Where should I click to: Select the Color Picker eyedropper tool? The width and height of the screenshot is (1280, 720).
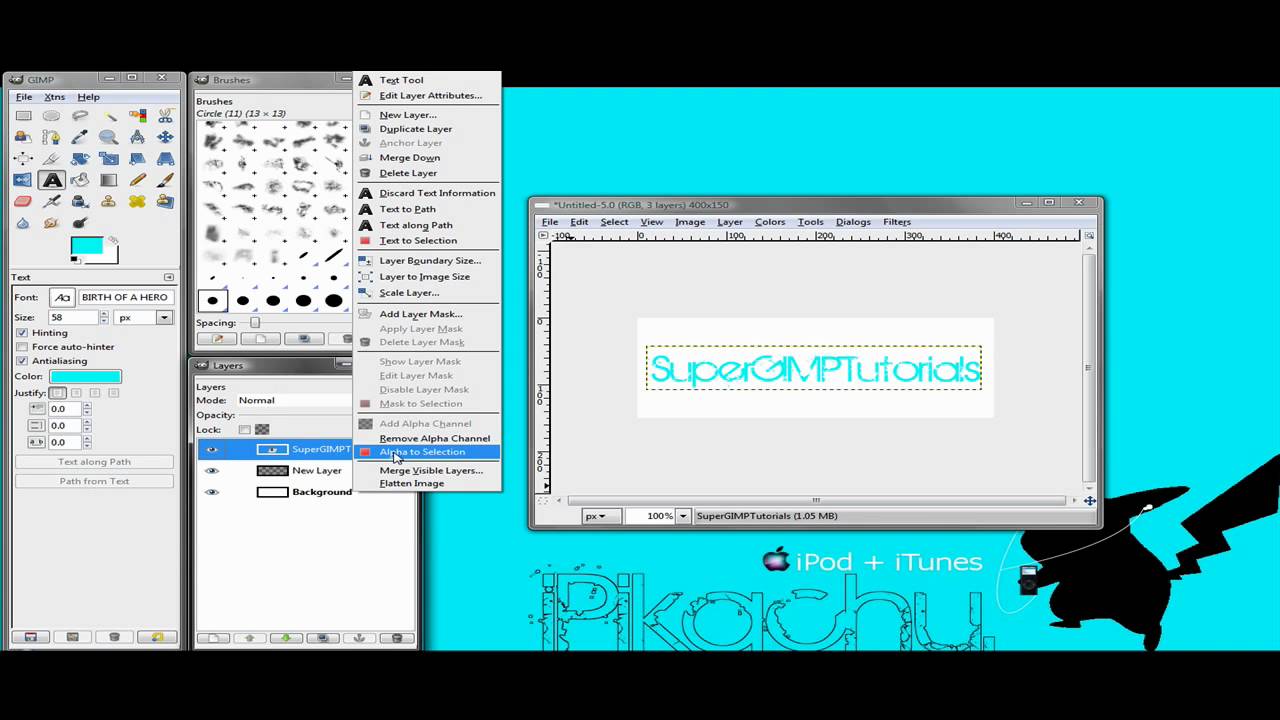[x=80, y=137]
